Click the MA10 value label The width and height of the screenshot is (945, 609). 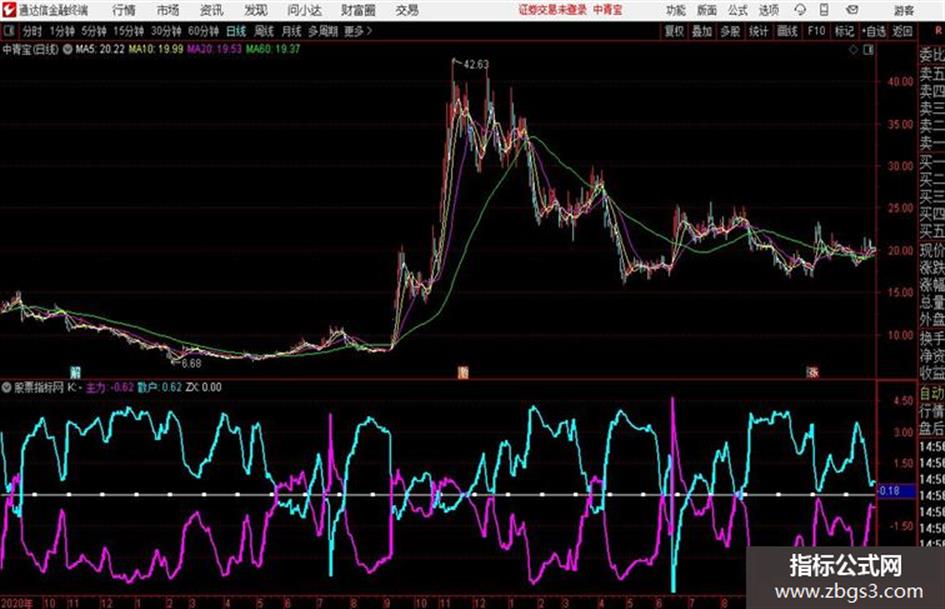click(155, 49)
